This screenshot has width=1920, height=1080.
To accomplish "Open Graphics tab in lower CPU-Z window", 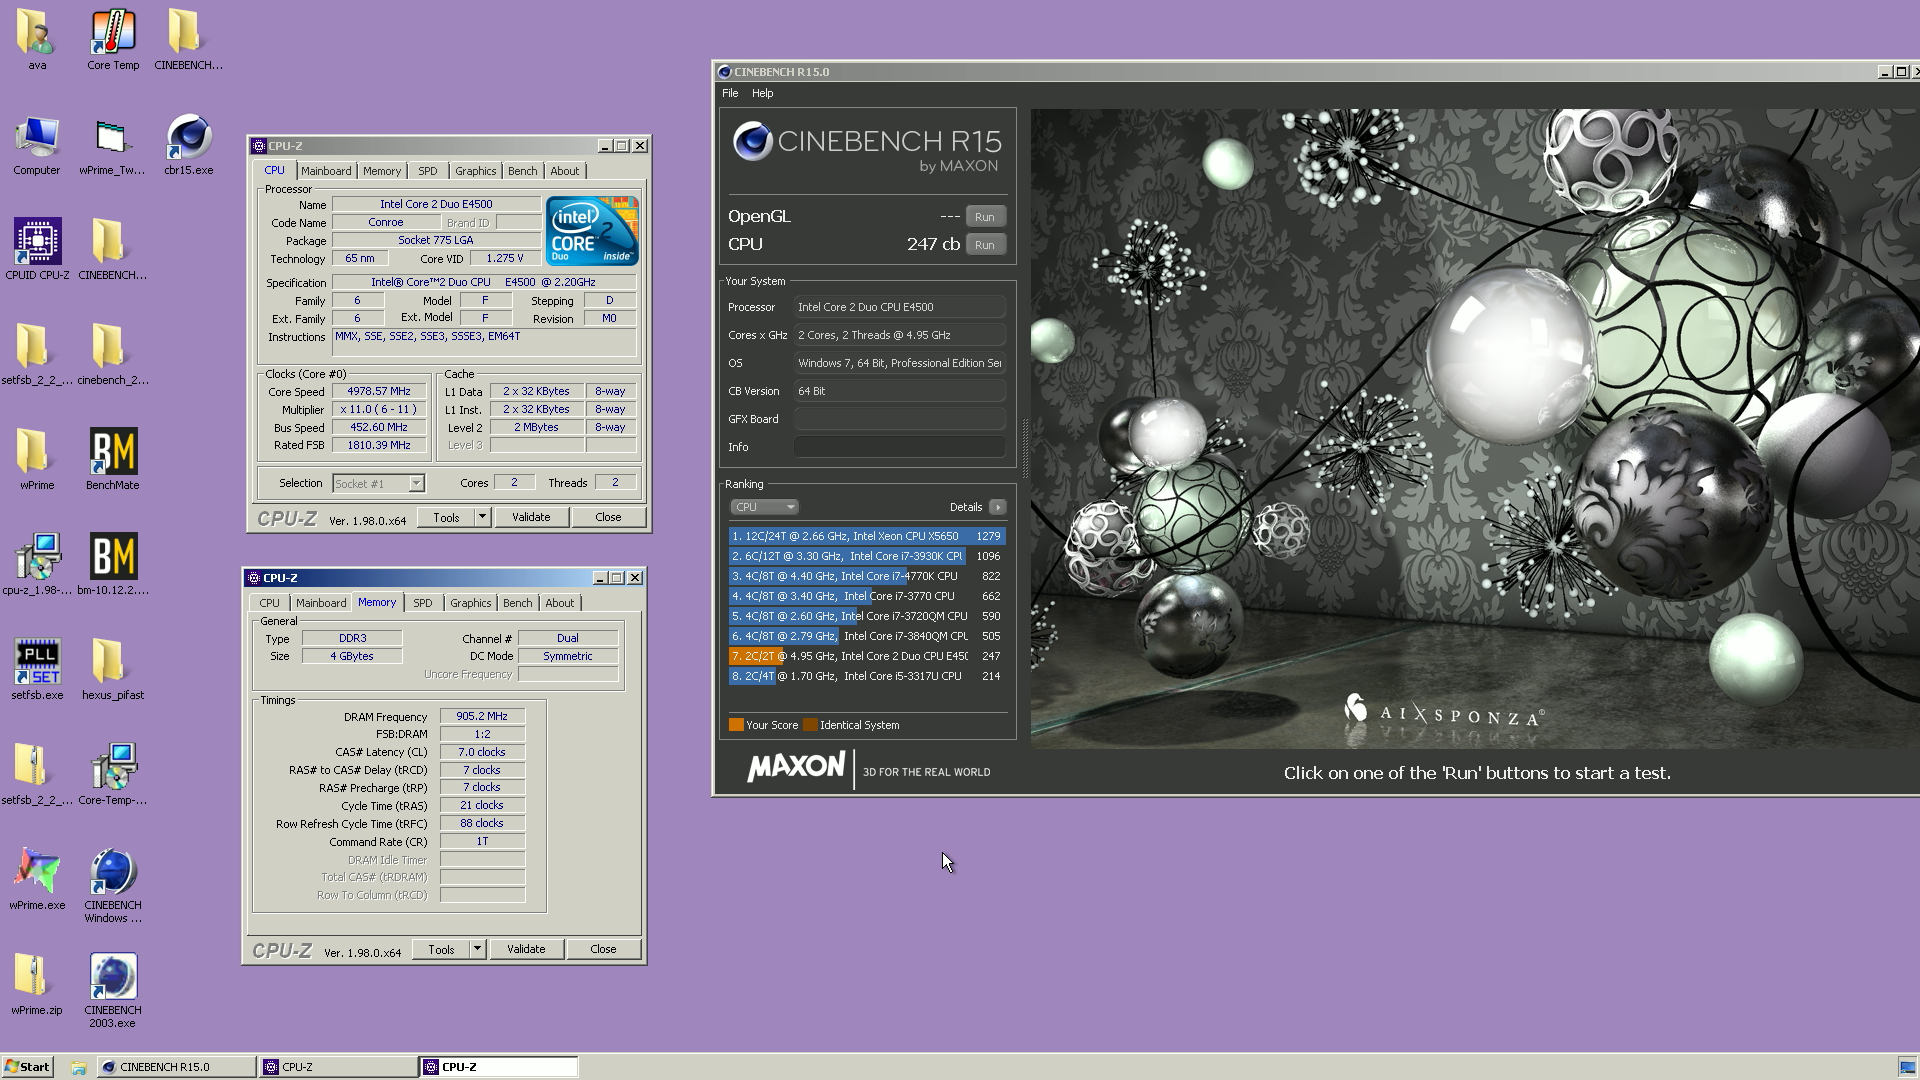I will tap(470, 603).
